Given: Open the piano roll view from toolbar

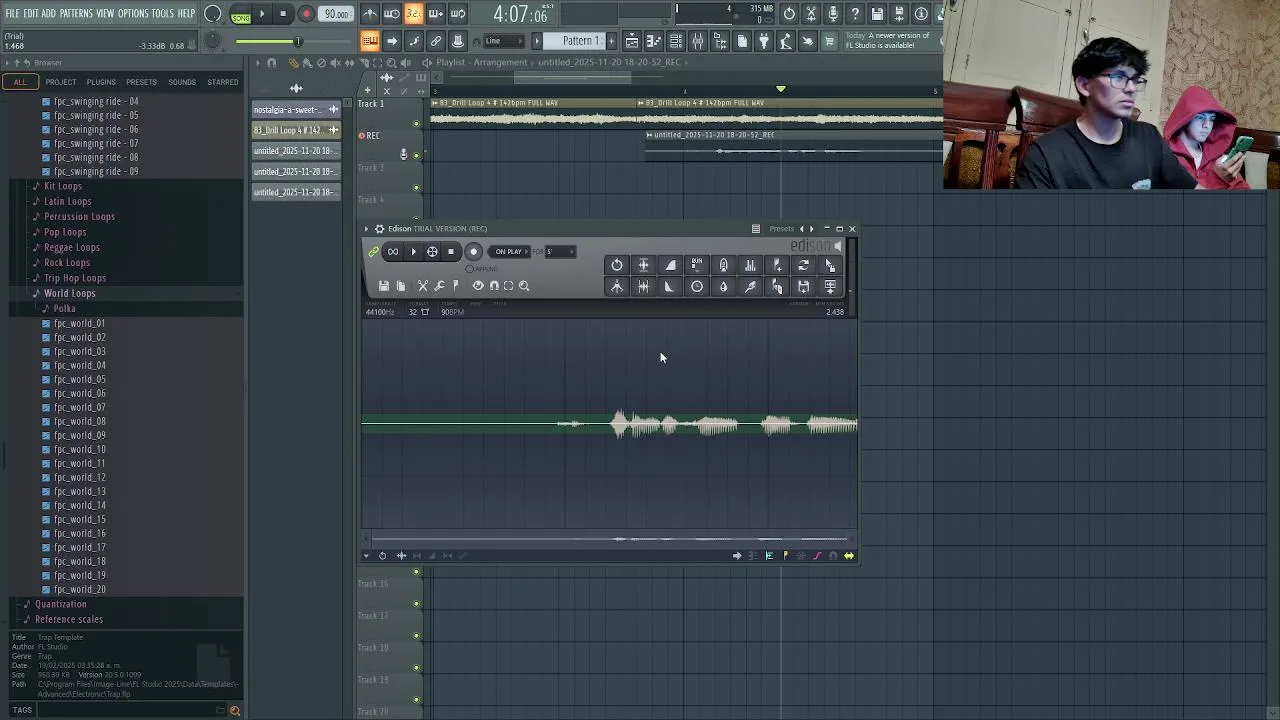Looking at the screenshot, I should pos(654,41).
